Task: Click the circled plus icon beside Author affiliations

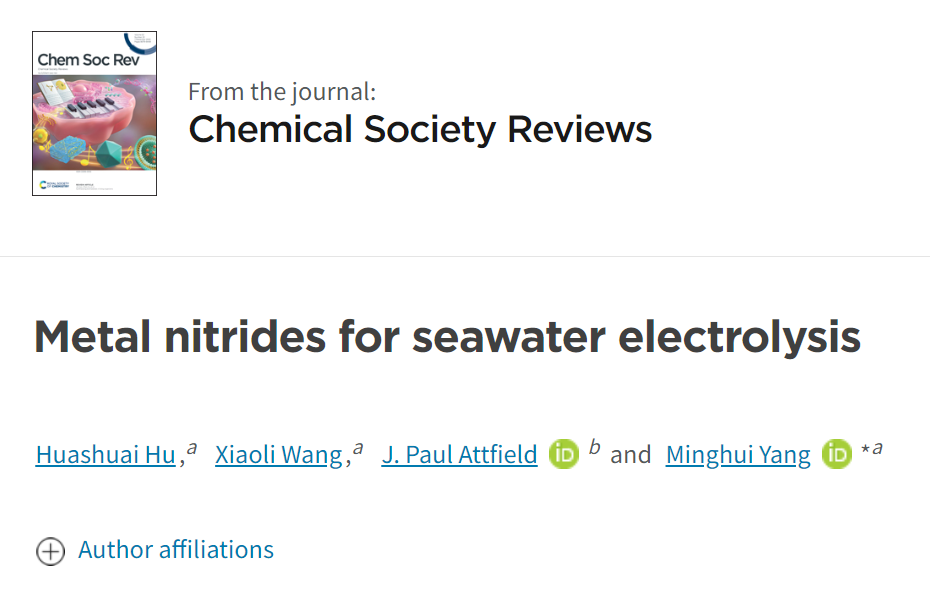Action: 50,551
